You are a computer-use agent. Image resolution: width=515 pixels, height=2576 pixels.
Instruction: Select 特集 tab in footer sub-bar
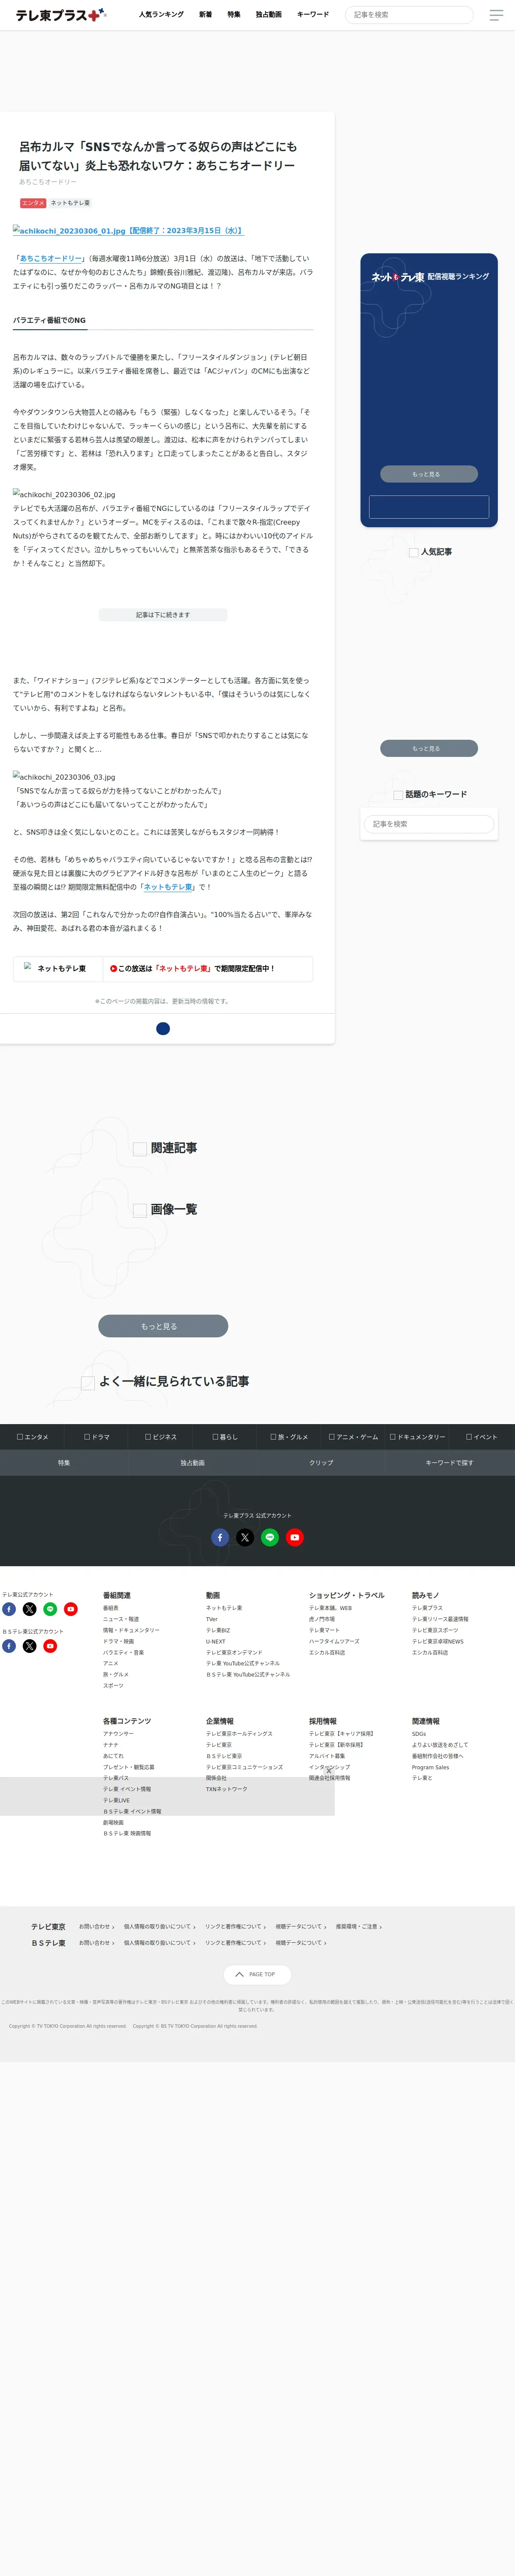[64, 1463]
